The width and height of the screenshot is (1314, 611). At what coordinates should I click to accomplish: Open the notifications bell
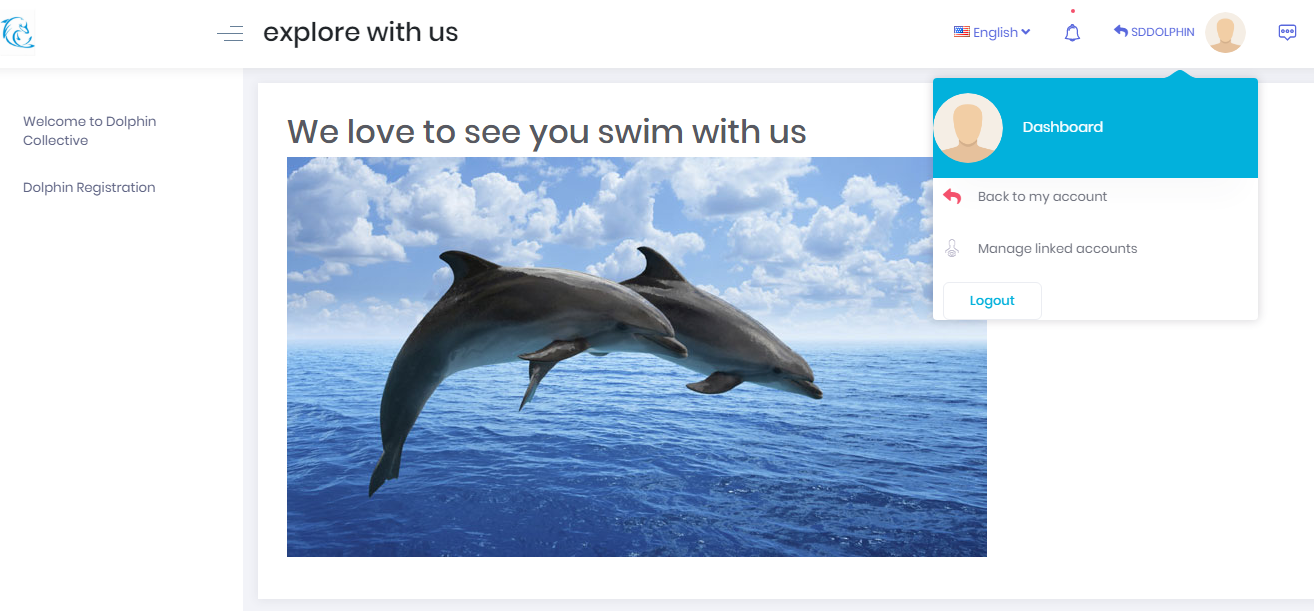point(1072,33)
